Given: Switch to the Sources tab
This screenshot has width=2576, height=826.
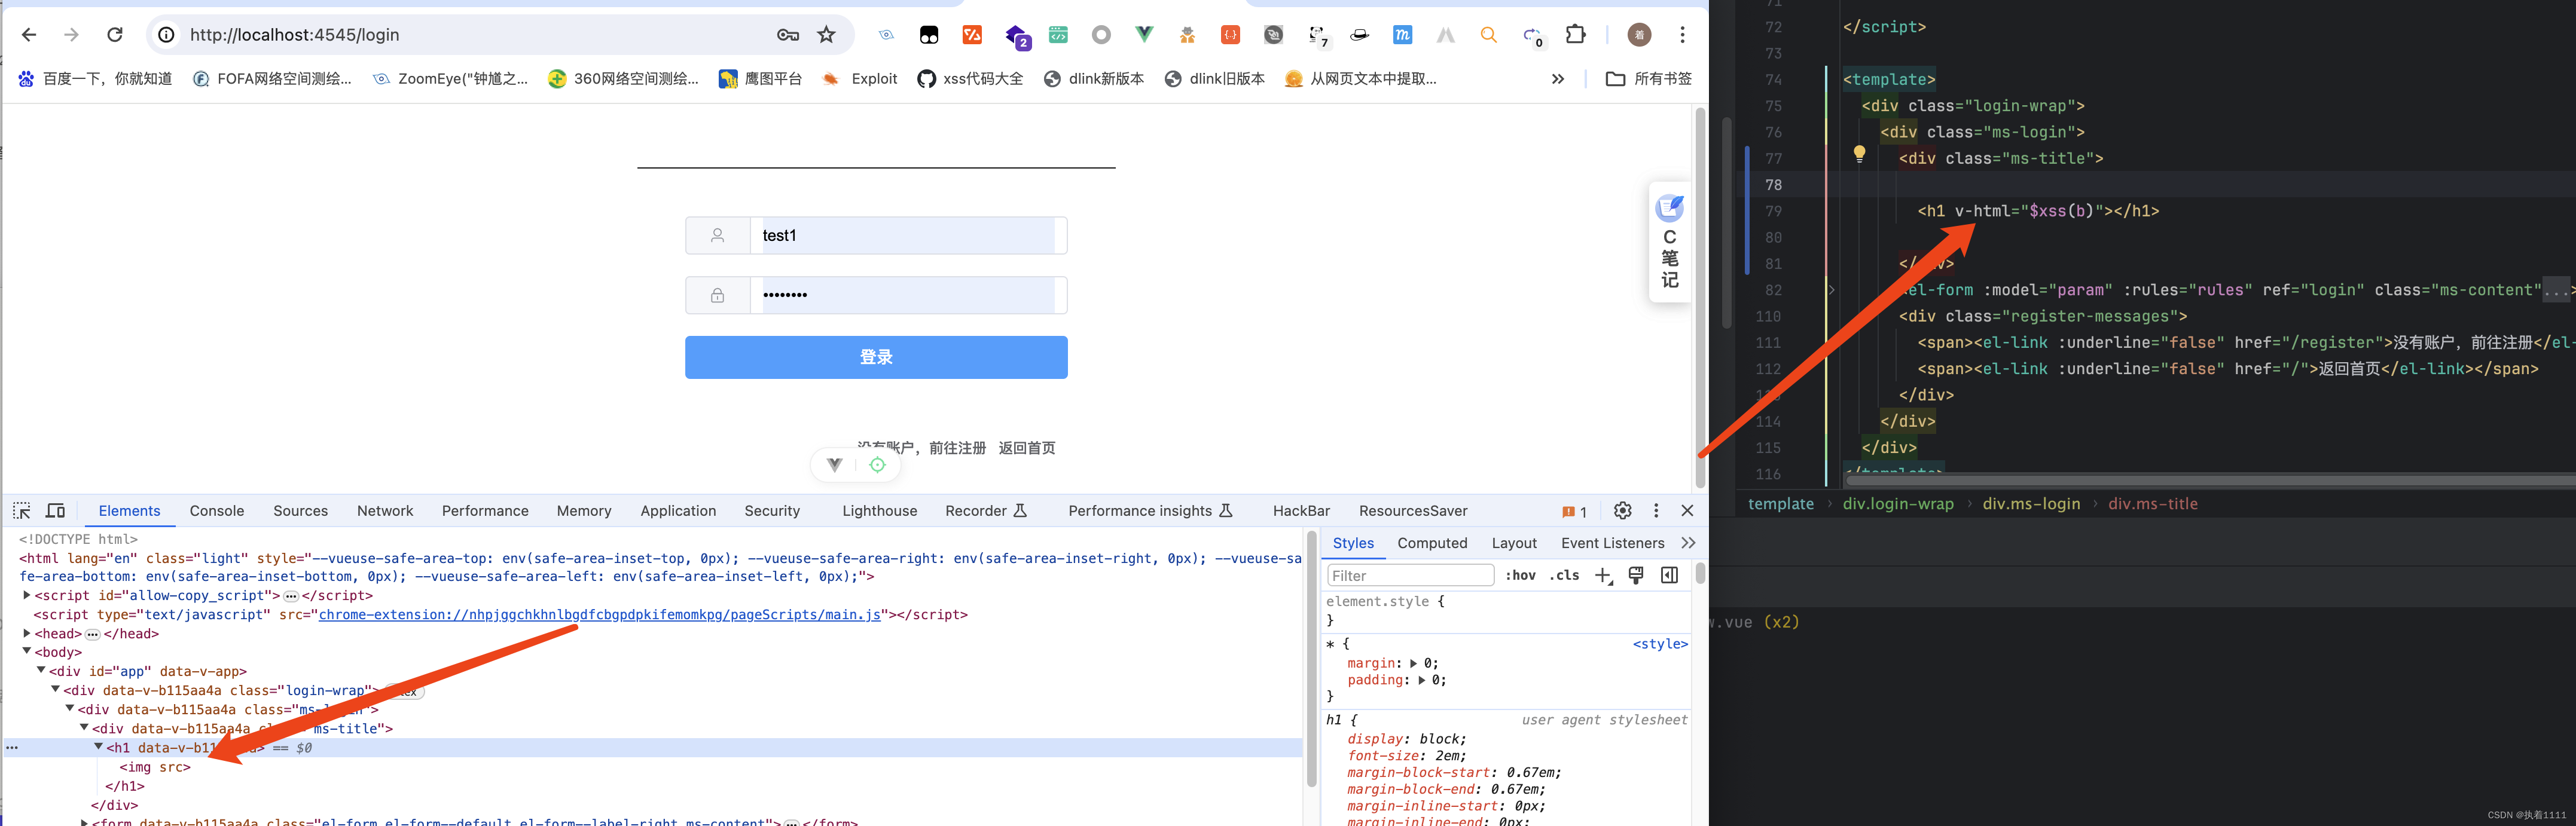Looking at the screenshot, I should point(300,511).
